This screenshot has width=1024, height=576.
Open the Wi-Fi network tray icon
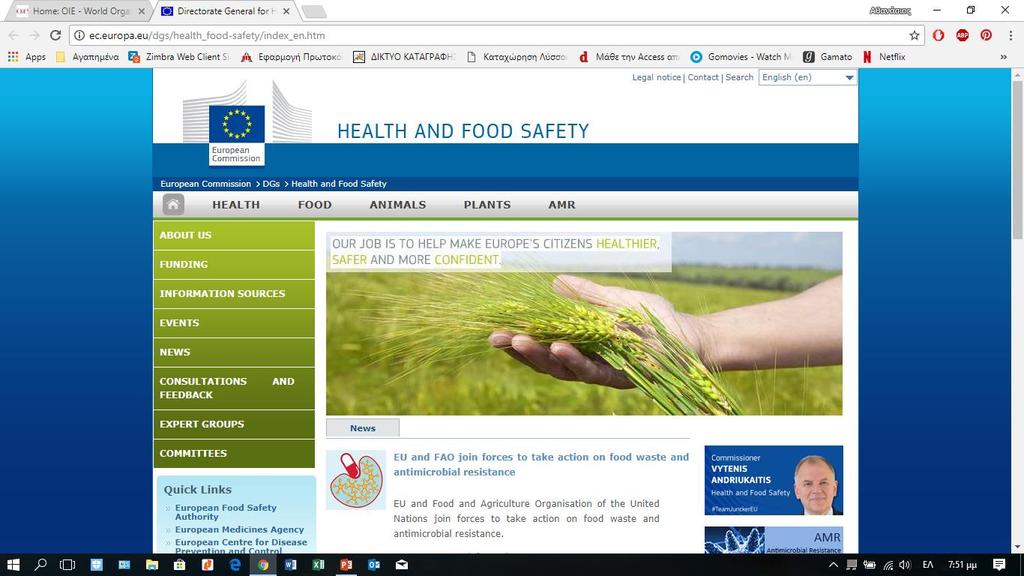[888, 564]
